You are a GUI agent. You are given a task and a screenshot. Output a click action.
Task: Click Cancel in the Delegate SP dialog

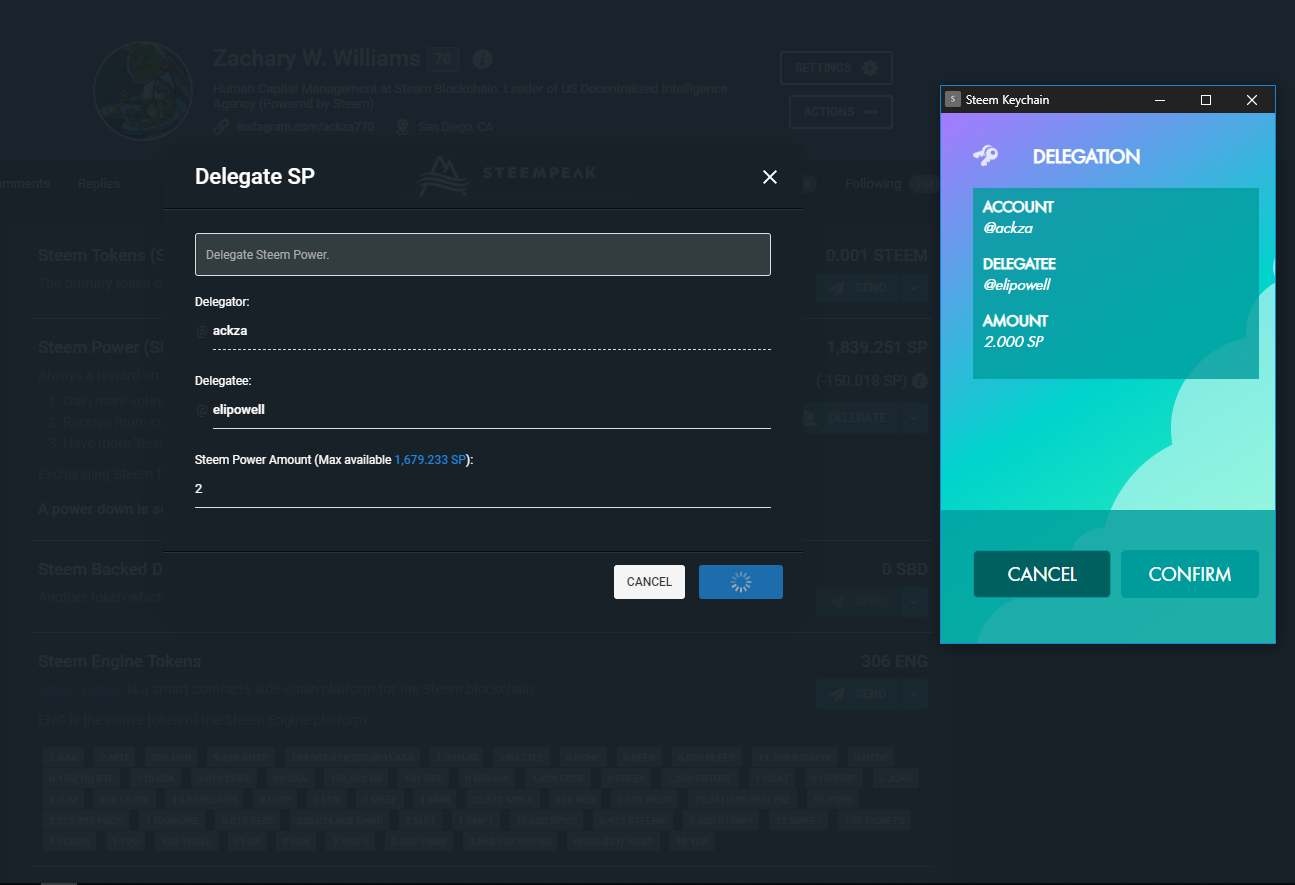[649, 582]
